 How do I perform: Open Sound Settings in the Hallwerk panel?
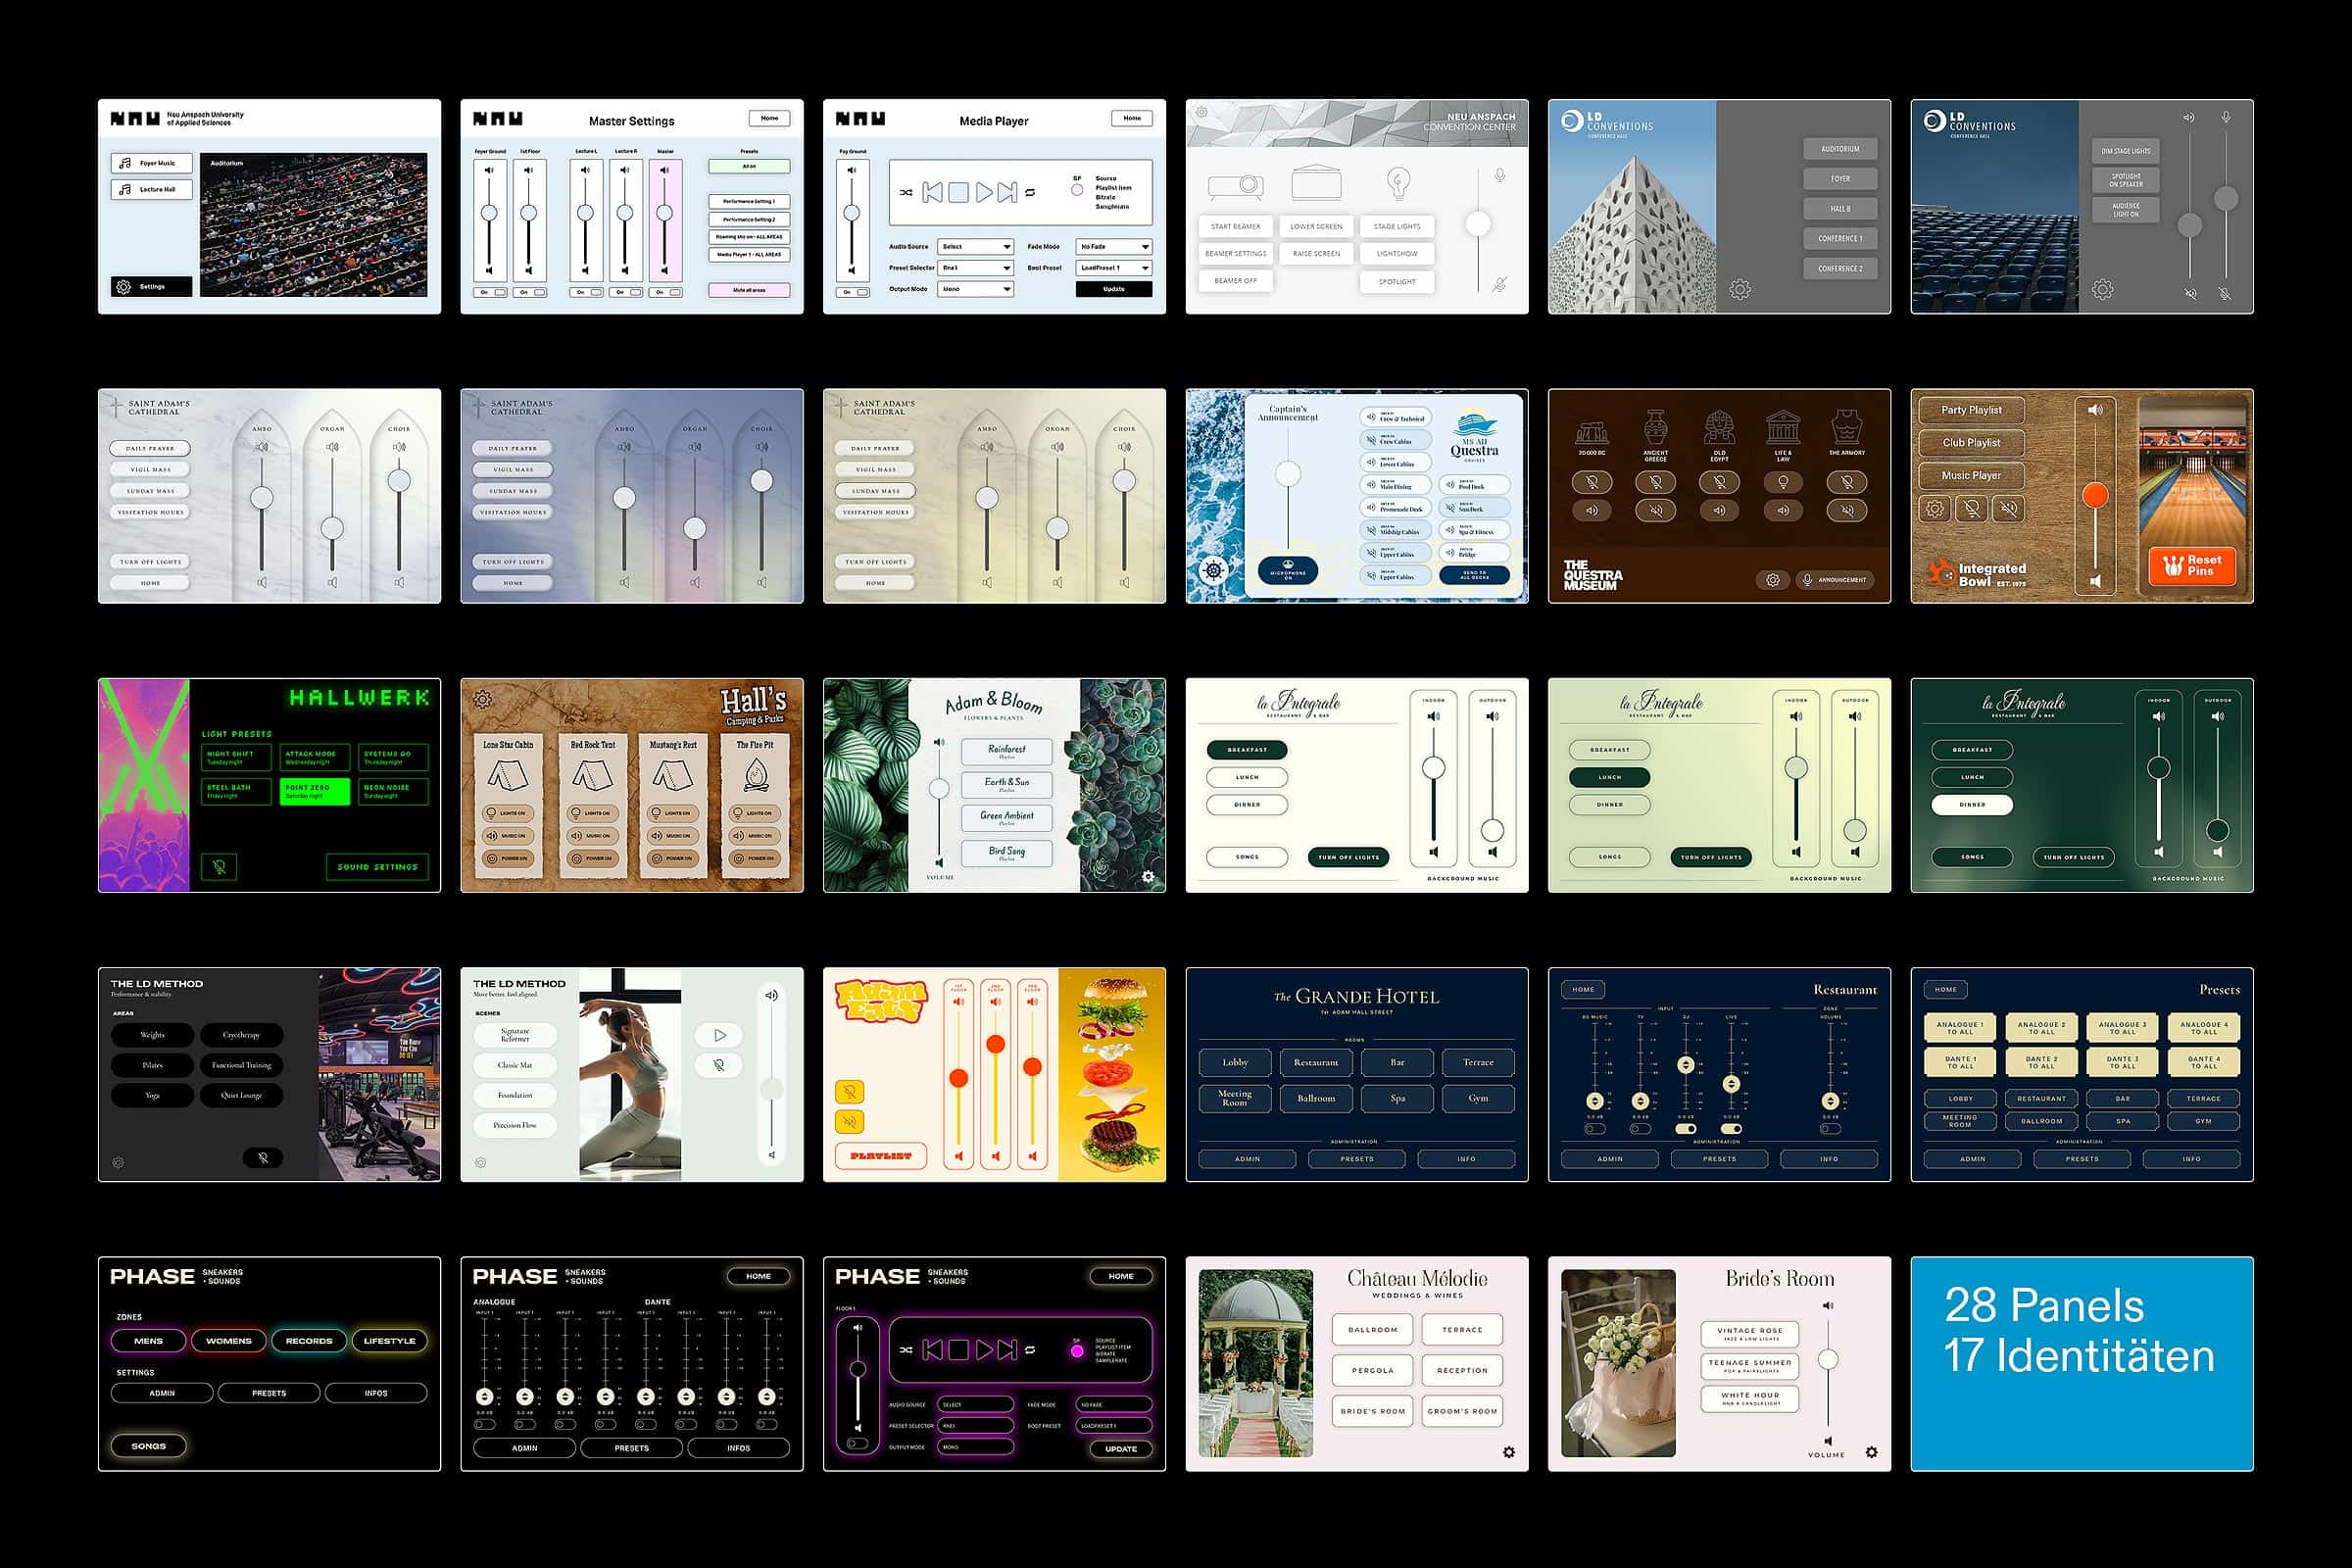coord(377,867)
